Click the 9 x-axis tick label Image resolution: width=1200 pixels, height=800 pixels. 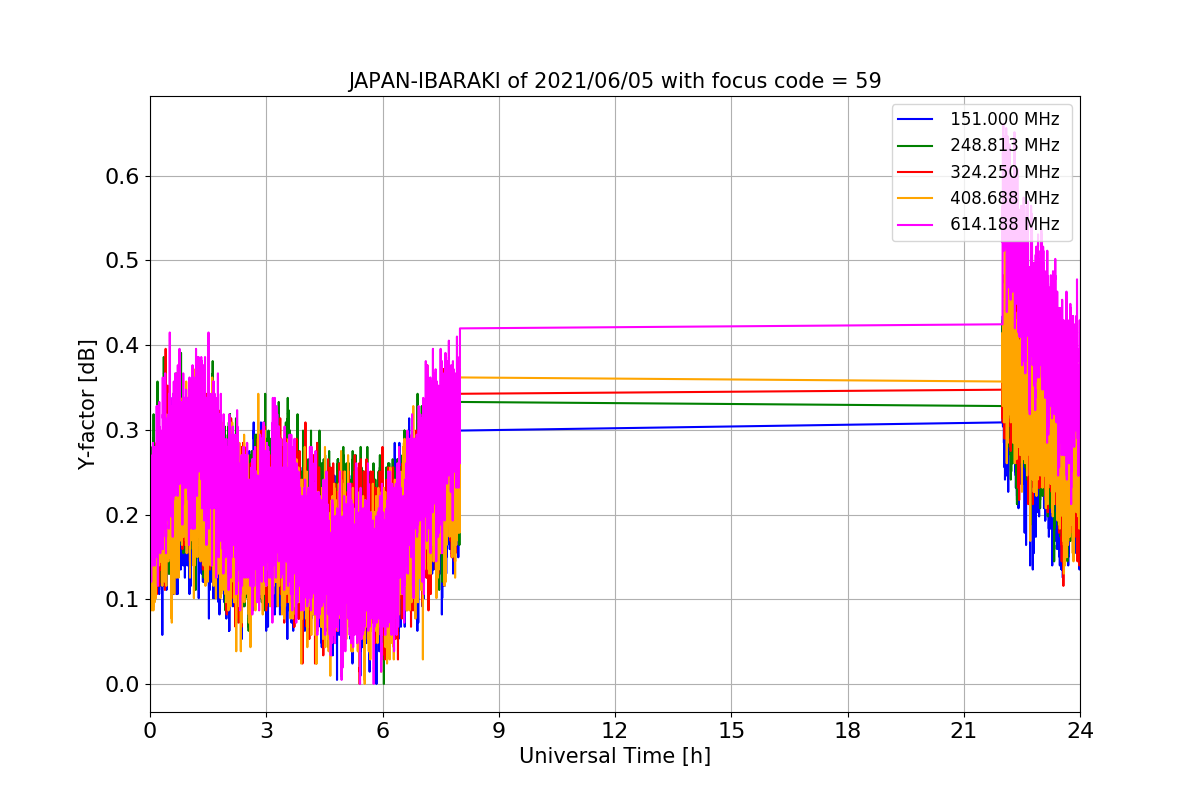tap(499, 731)
